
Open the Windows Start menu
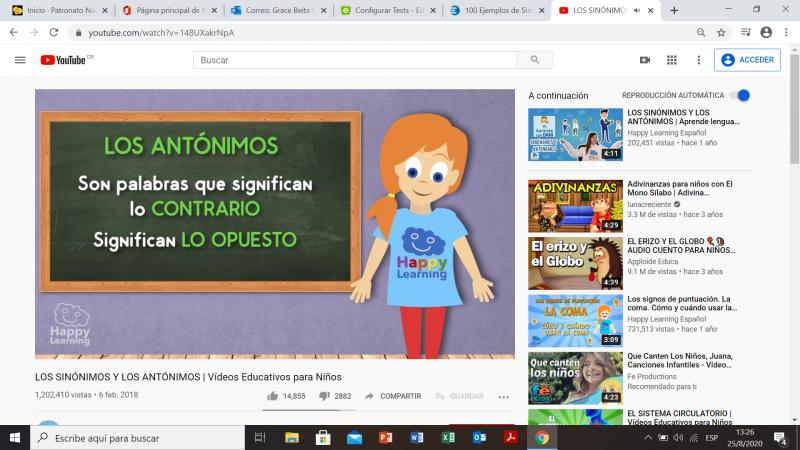(15, 438)
